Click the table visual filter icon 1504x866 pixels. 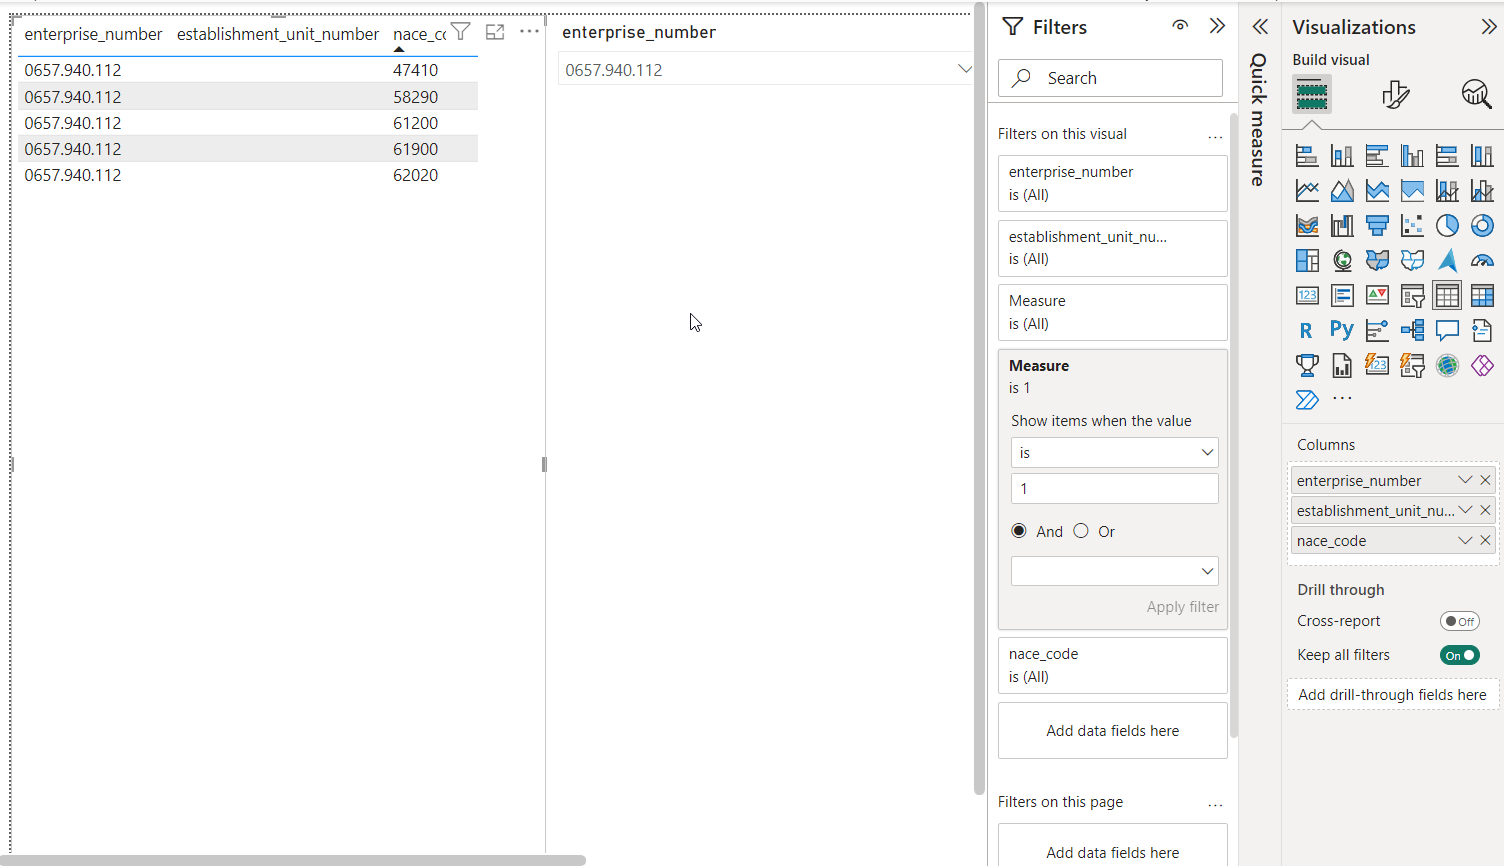pyautogui.click(x=460, y=32)
